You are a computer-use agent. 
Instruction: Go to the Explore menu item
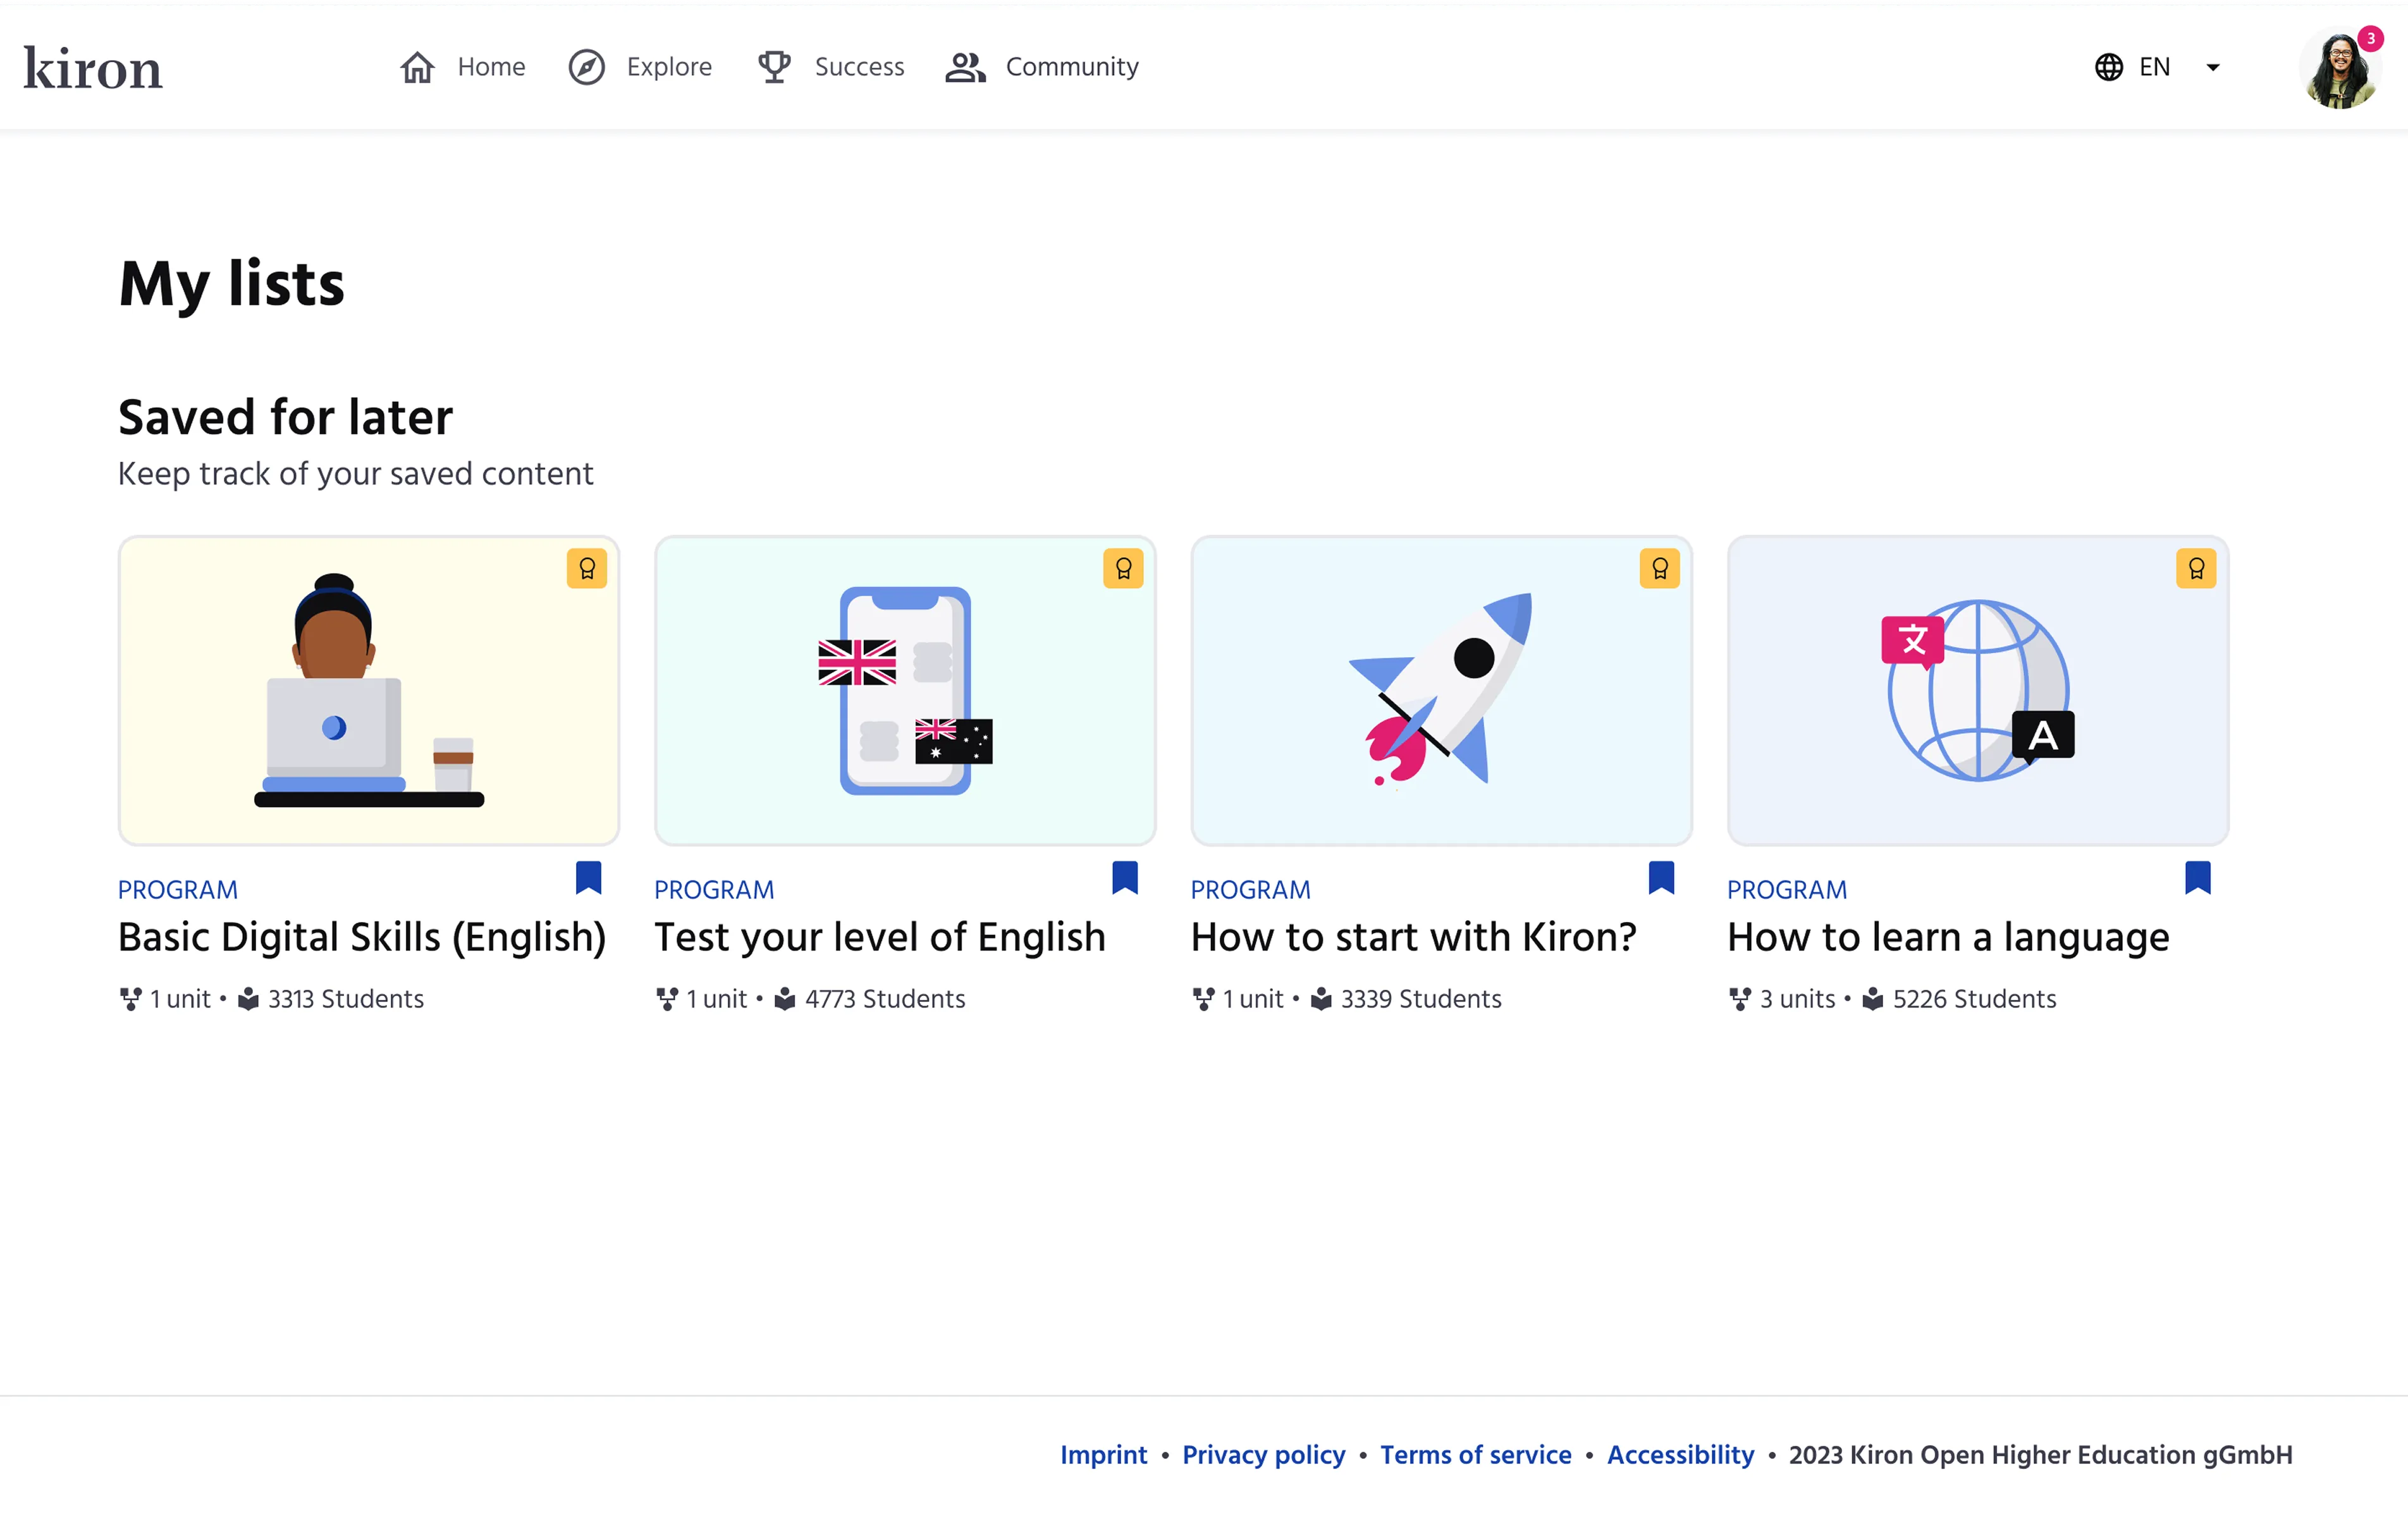click(x=668, y=67)
